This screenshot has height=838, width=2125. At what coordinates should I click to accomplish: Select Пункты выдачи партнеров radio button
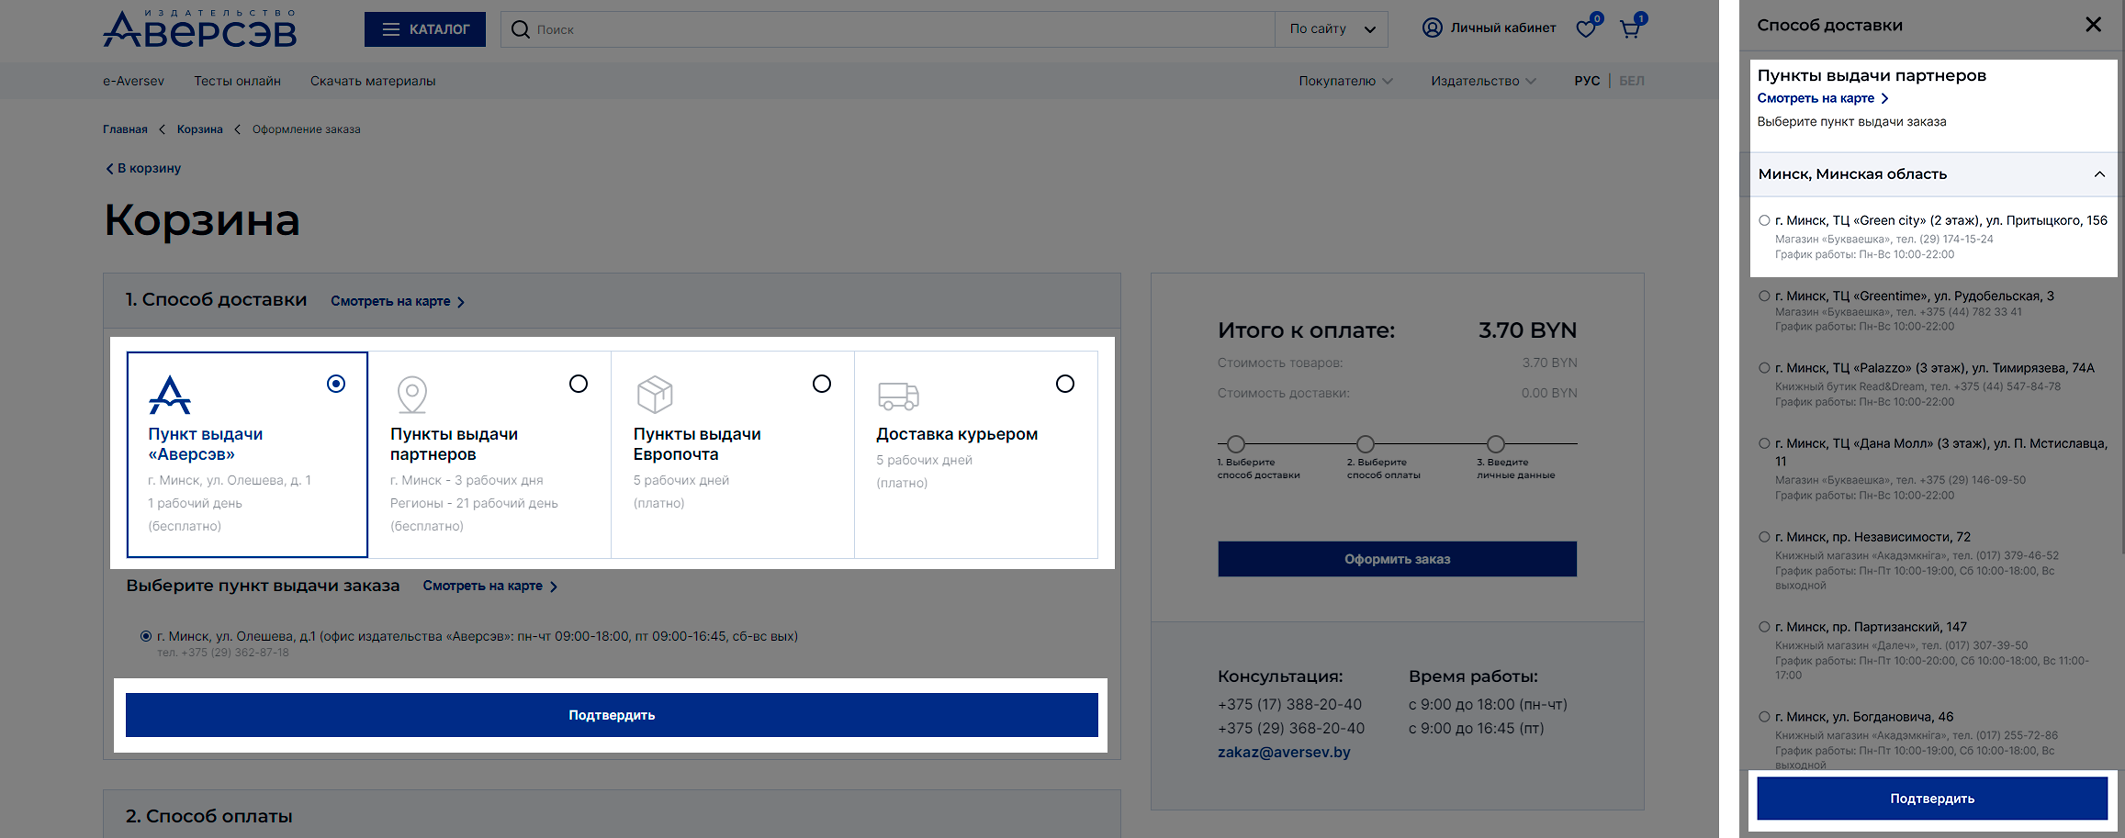click(578, 384)
